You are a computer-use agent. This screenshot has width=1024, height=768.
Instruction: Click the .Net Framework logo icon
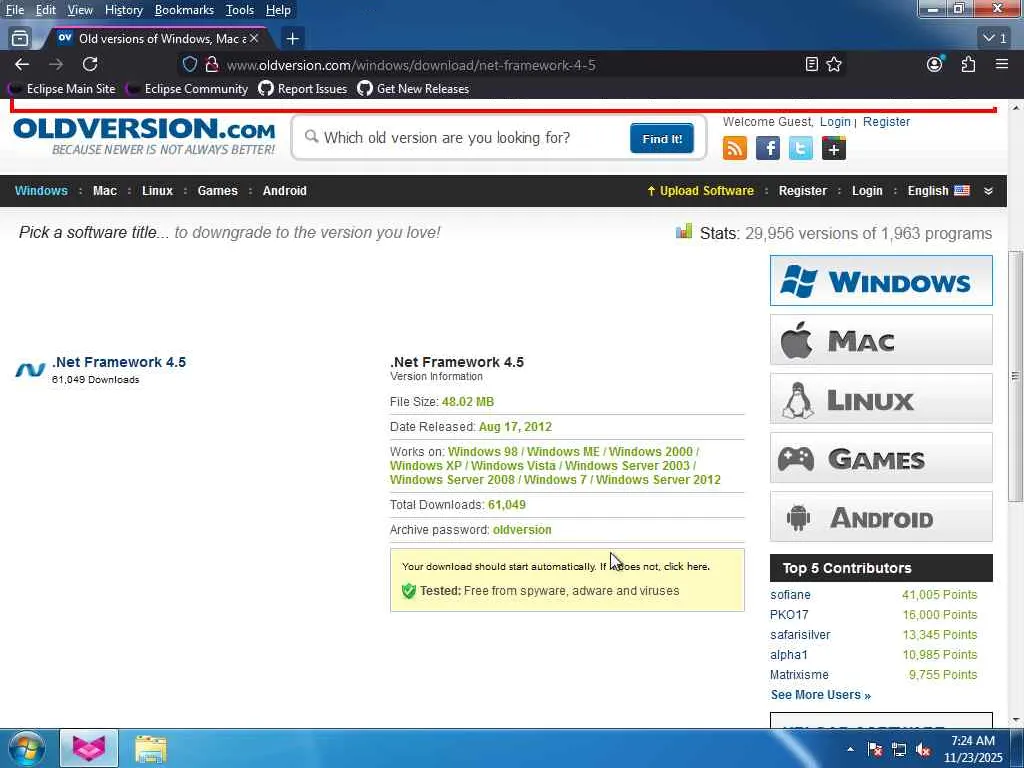[x=30, y=370]
